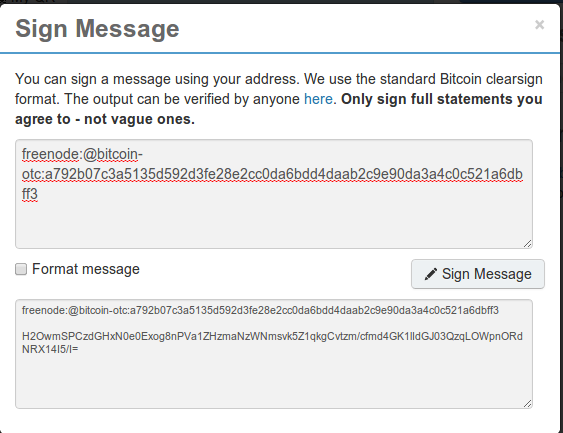Focus the signed output text area

coord(274,354)
